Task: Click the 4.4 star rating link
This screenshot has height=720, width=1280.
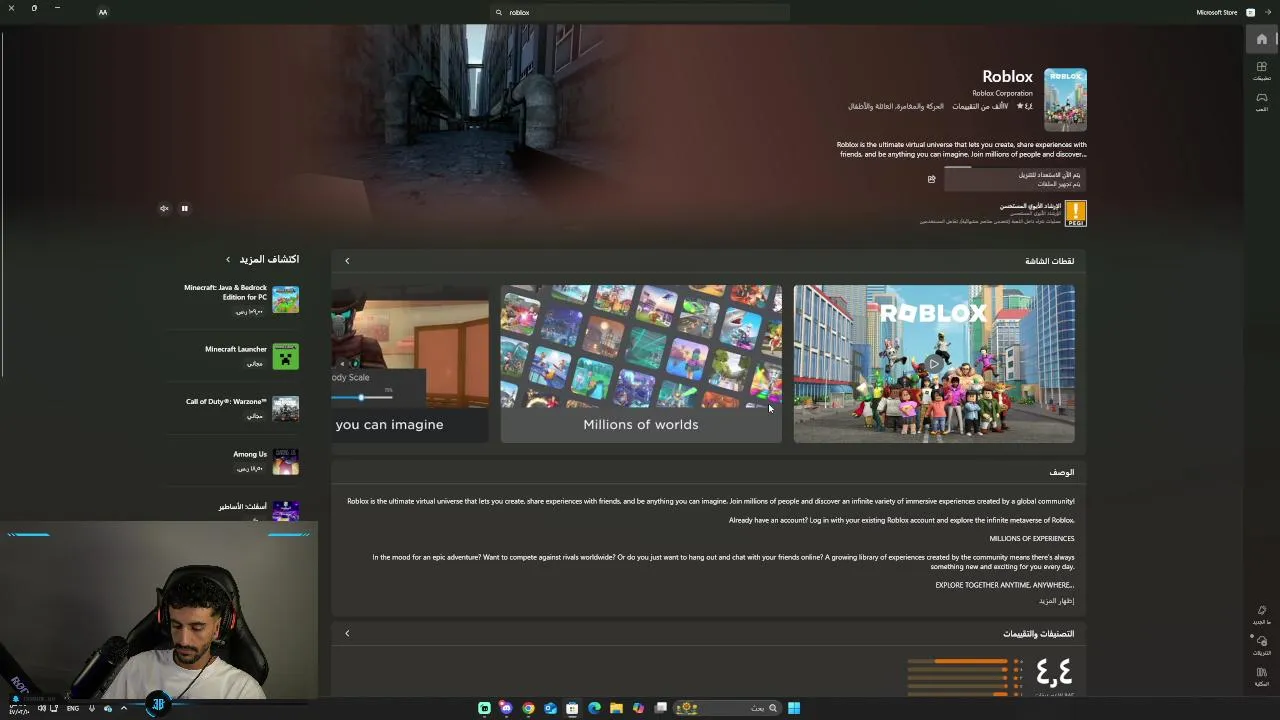Action: click(x=1025, y=106)
